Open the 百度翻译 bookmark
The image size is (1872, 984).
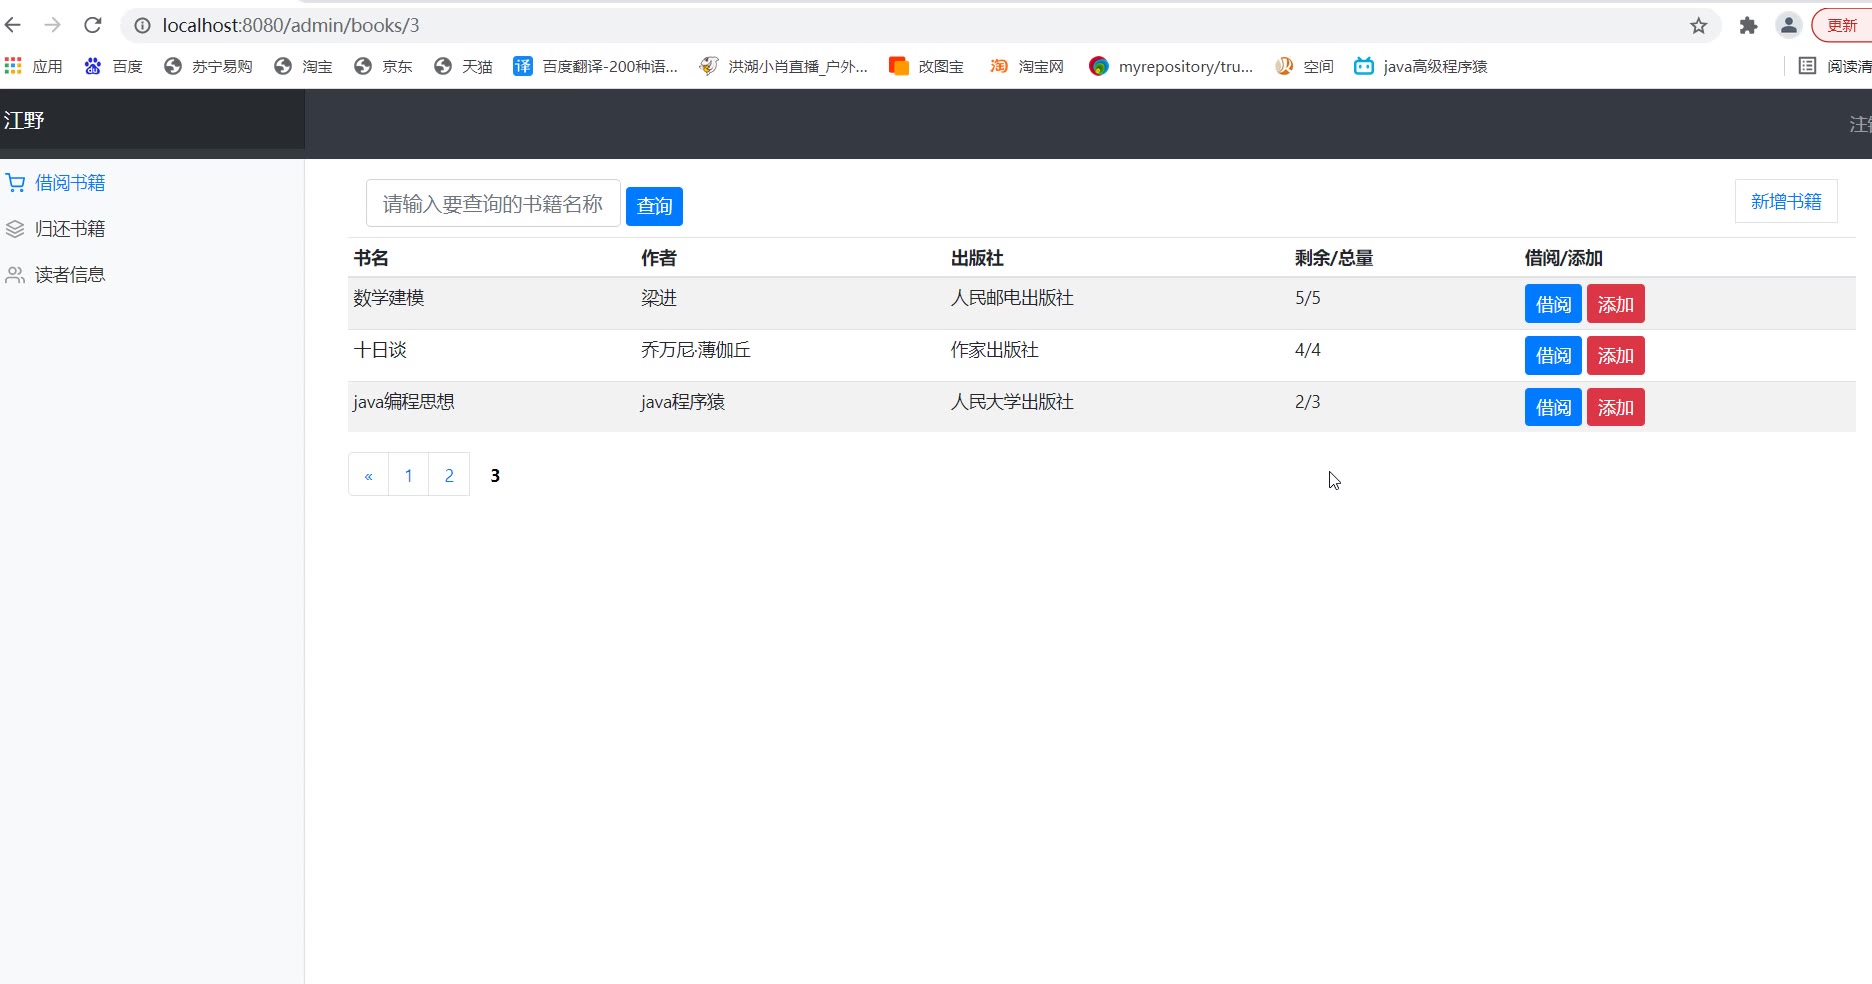coord(595,67)
